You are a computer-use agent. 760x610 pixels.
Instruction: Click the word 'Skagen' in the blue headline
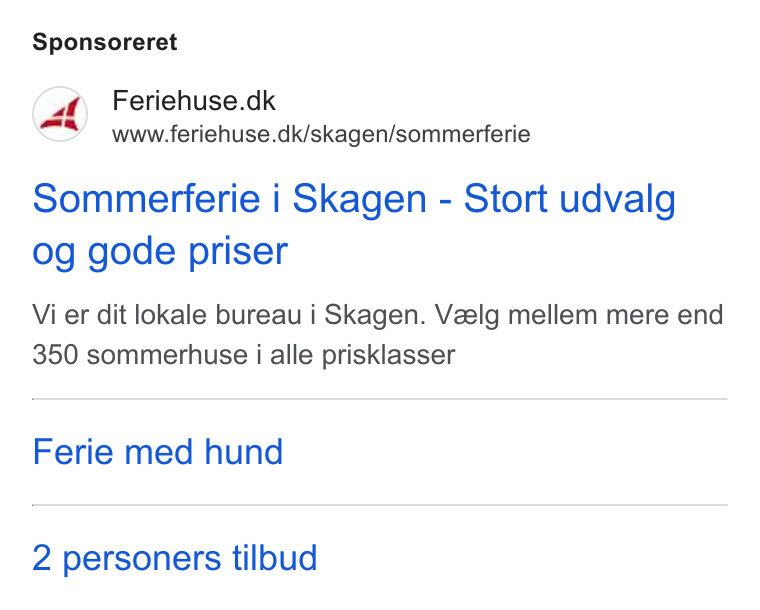tap(359, 199)
